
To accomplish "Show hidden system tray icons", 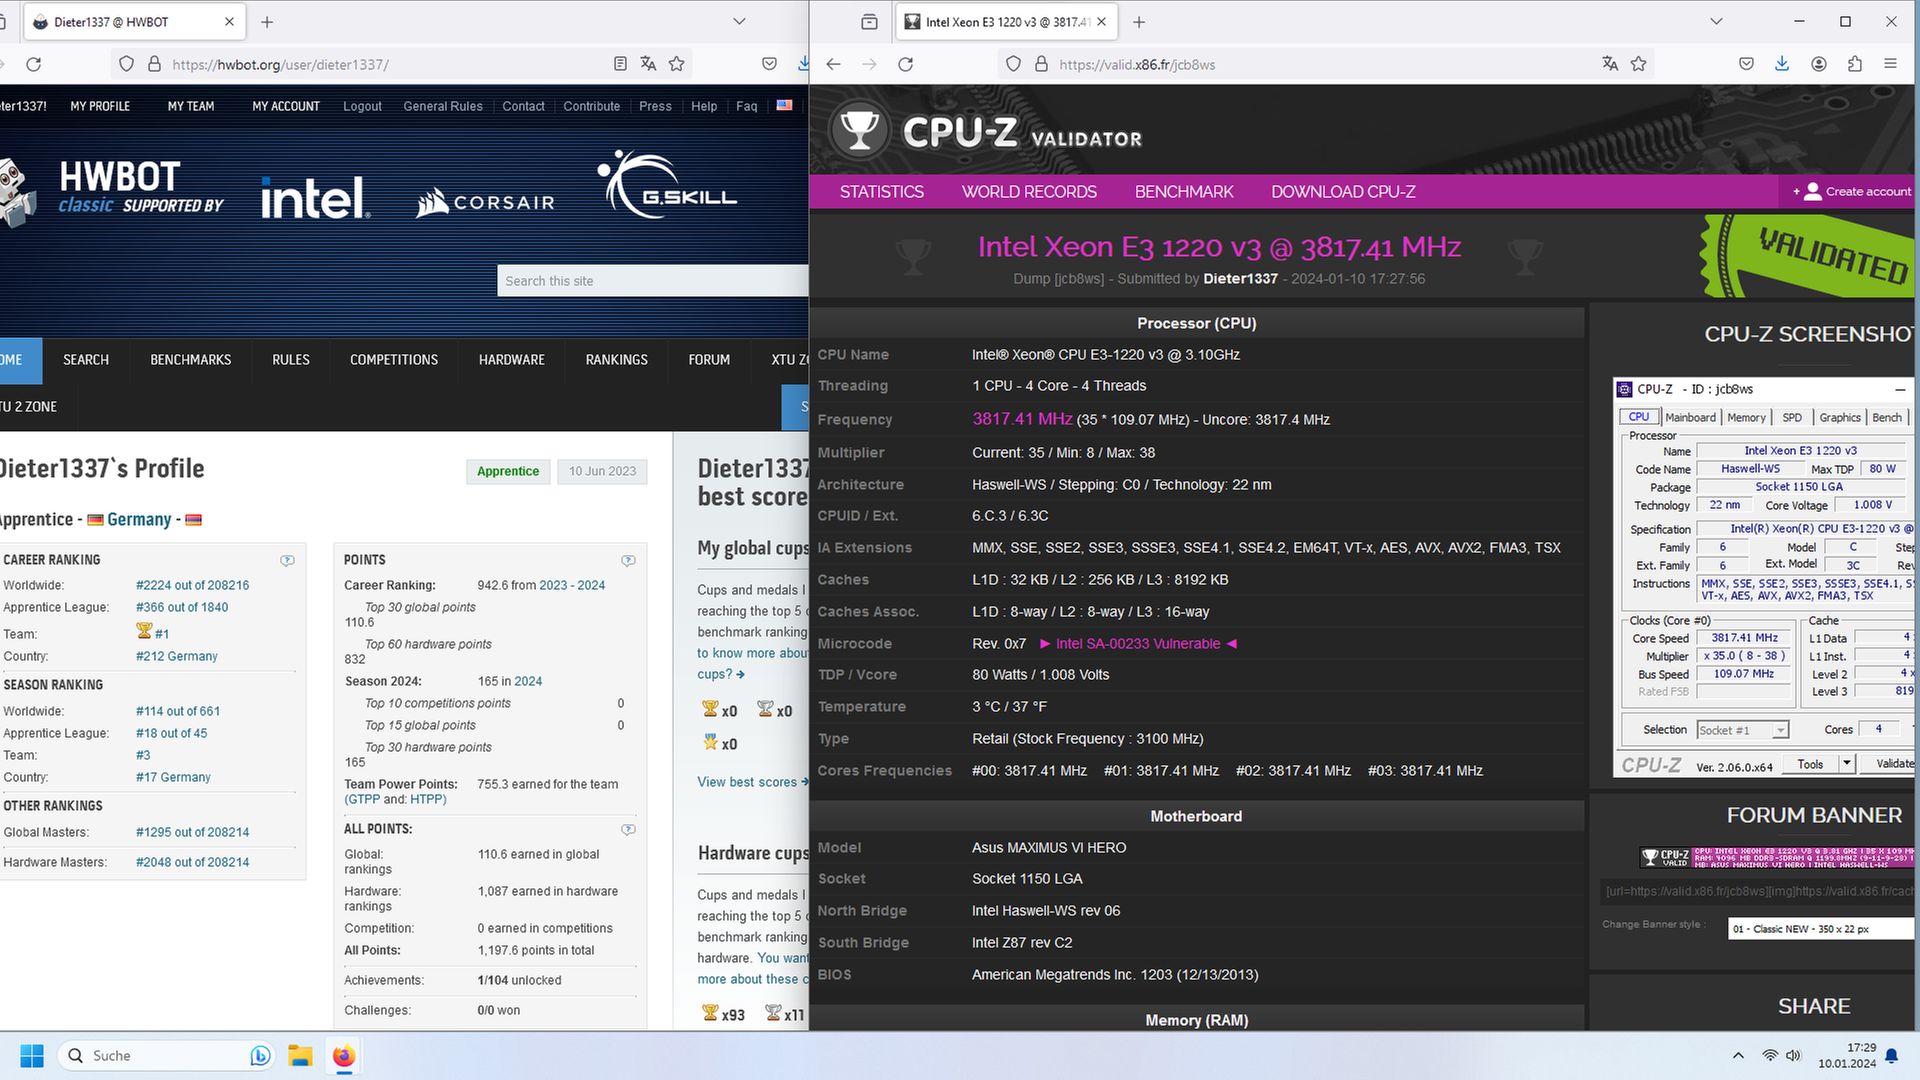I will [1738, 1056].
